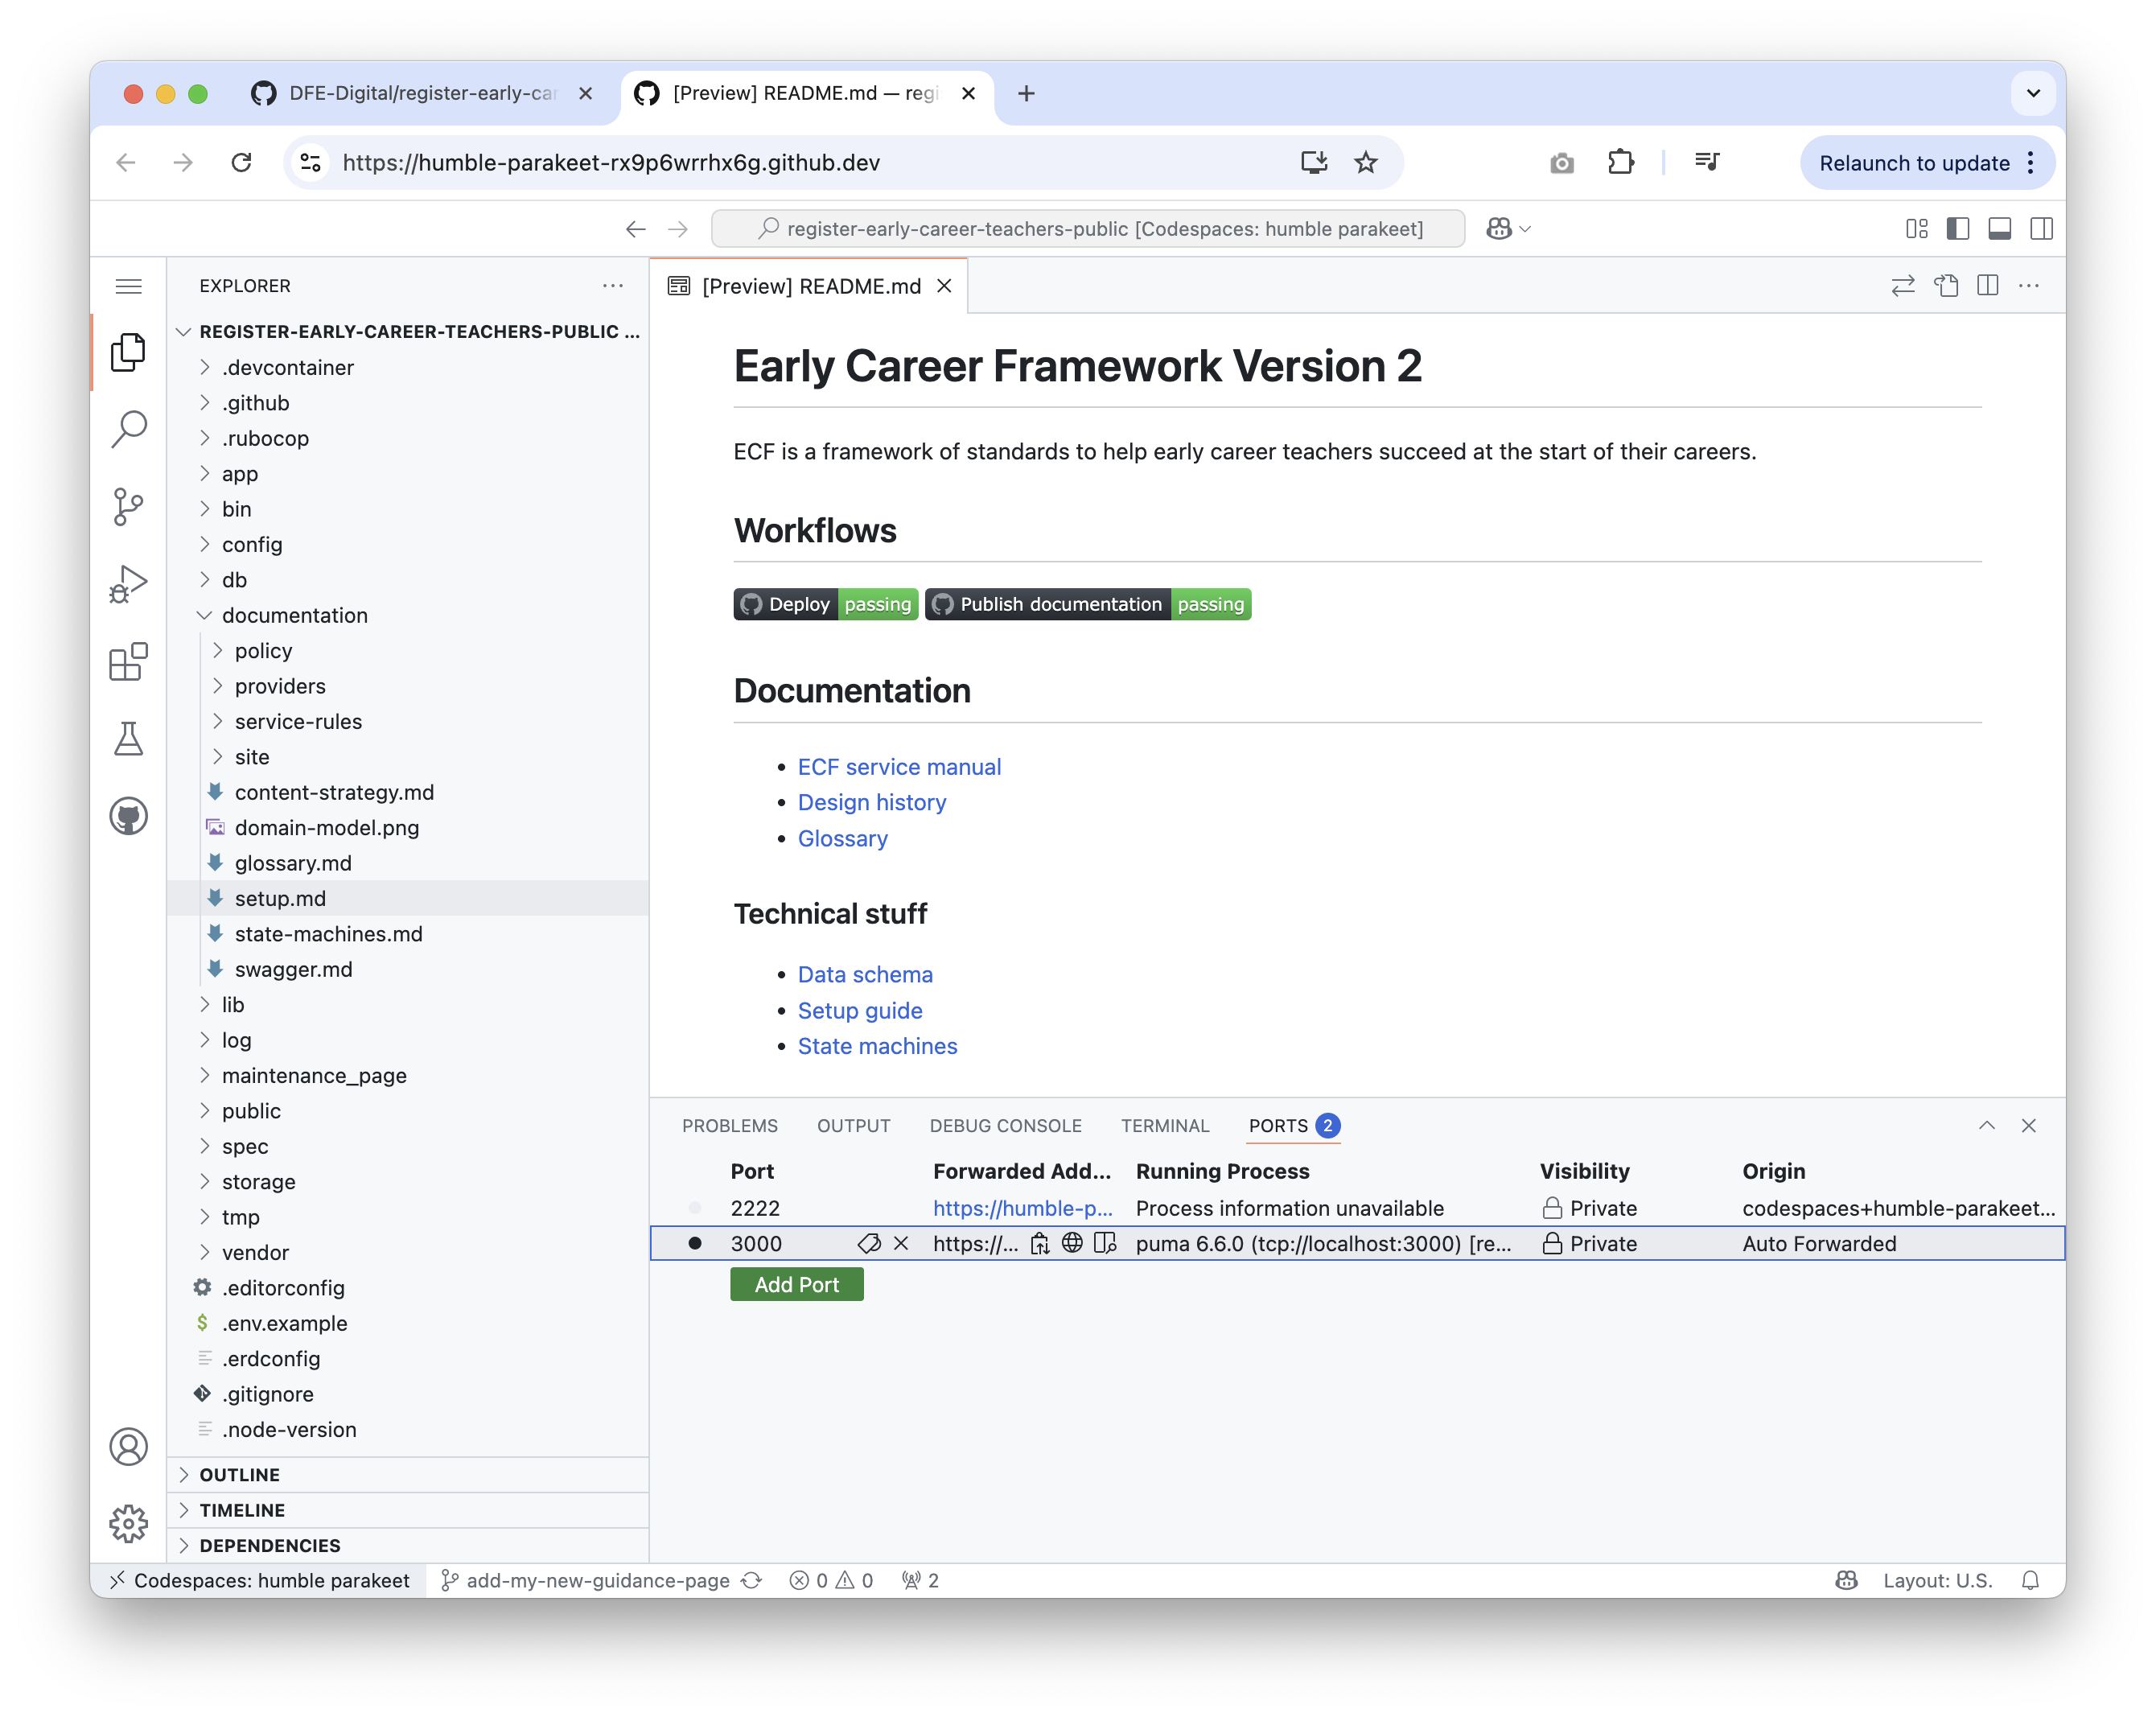This screenshot has height=1717, width=2156.
Task: Stop forwarding port 3000
Action: click(x=901, y=1243)
